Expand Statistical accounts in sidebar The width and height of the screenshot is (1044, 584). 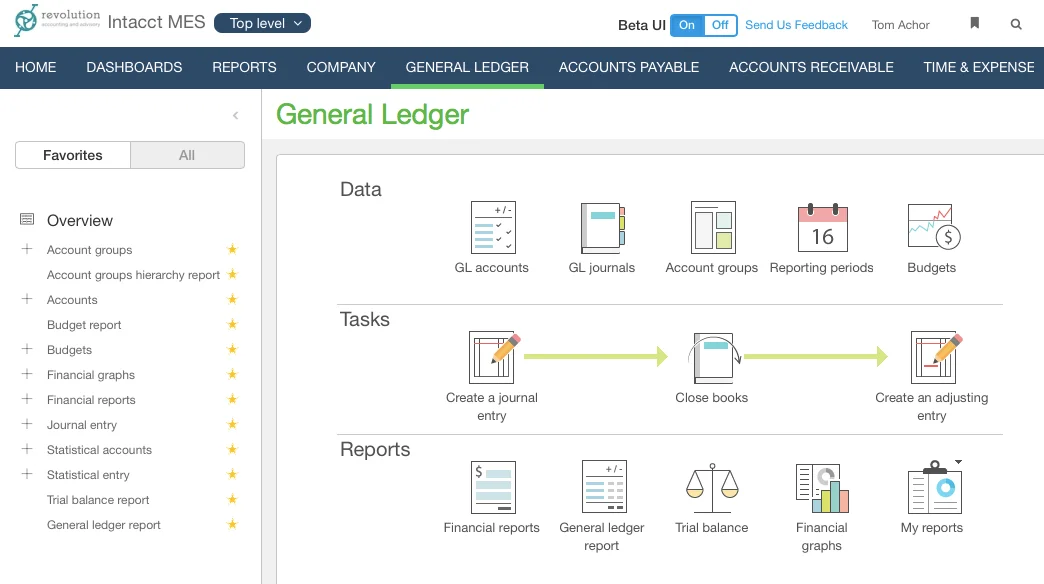(27, 449)
